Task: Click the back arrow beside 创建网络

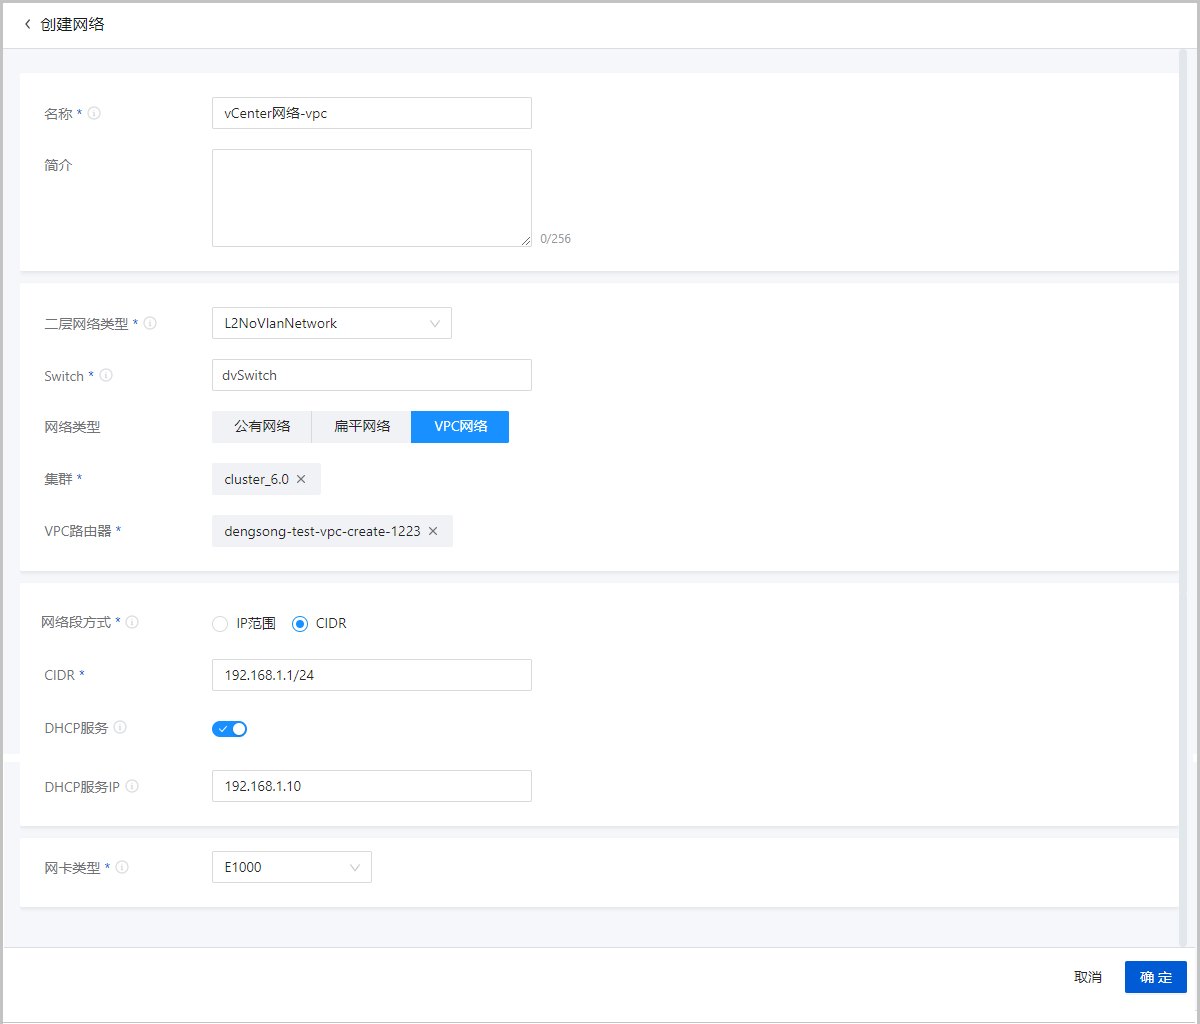Action: pos(27,24)
